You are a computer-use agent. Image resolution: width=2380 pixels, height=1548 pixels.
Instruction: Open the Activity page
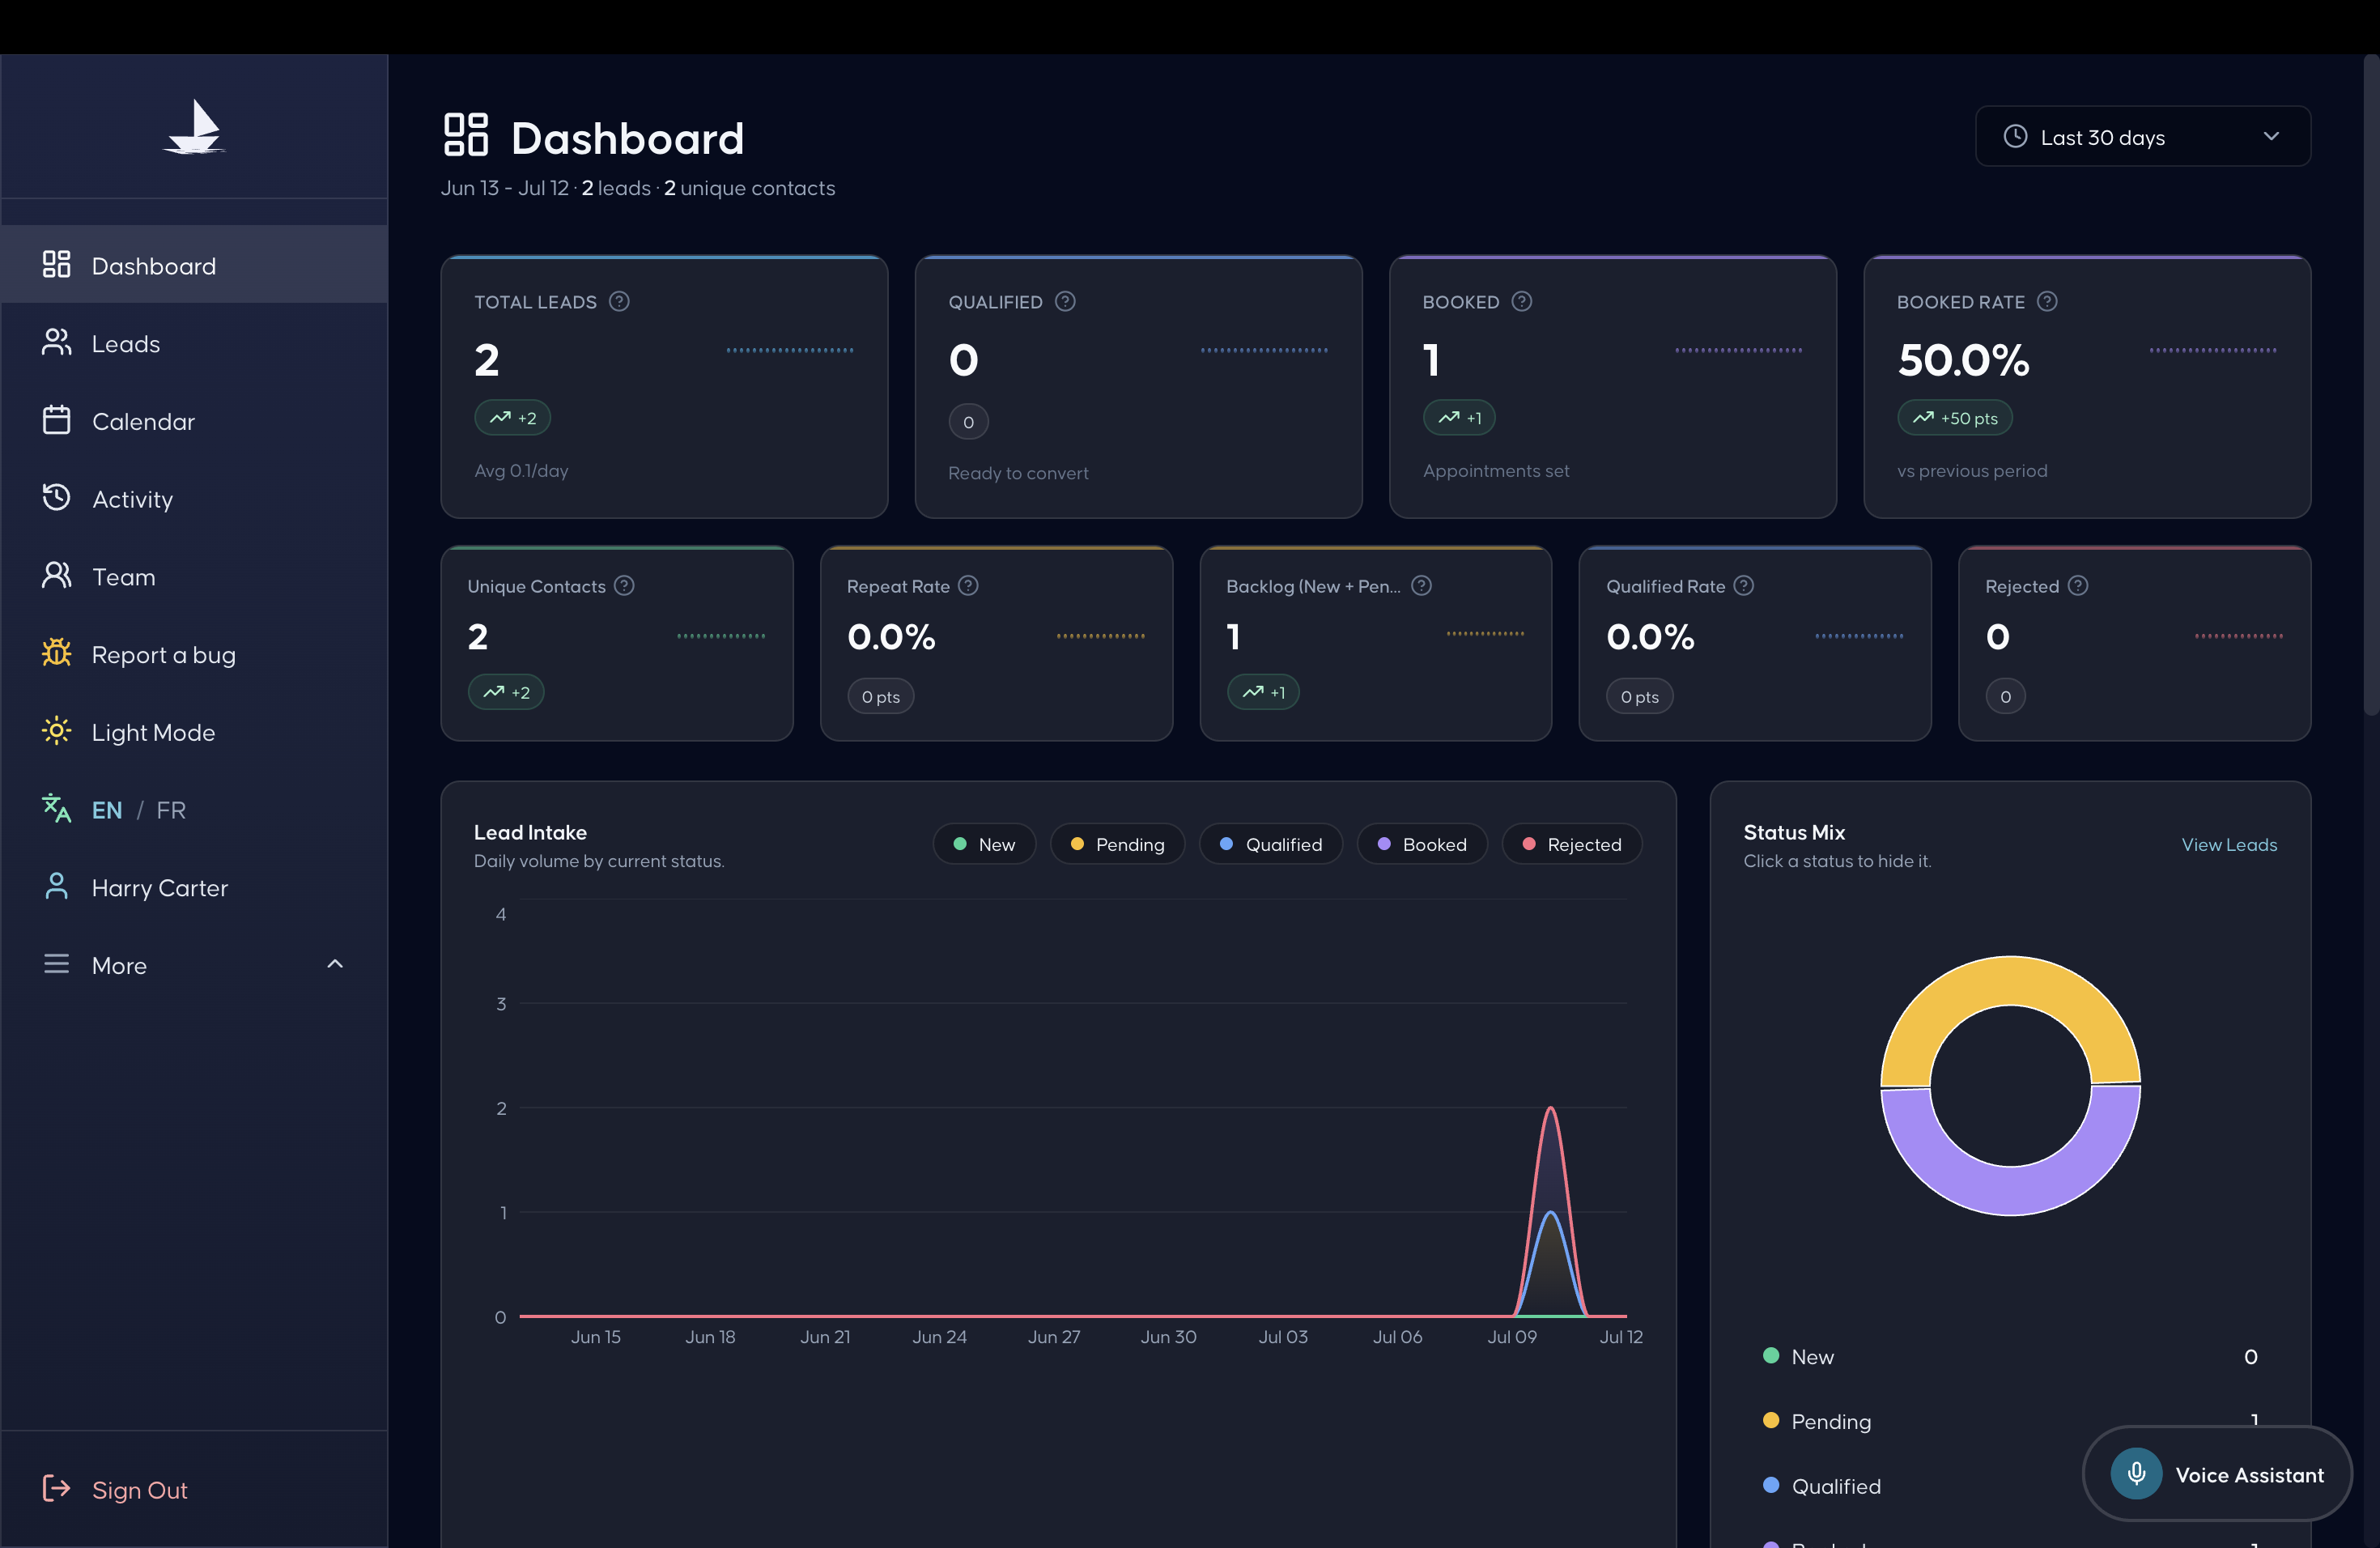(194, 498)
